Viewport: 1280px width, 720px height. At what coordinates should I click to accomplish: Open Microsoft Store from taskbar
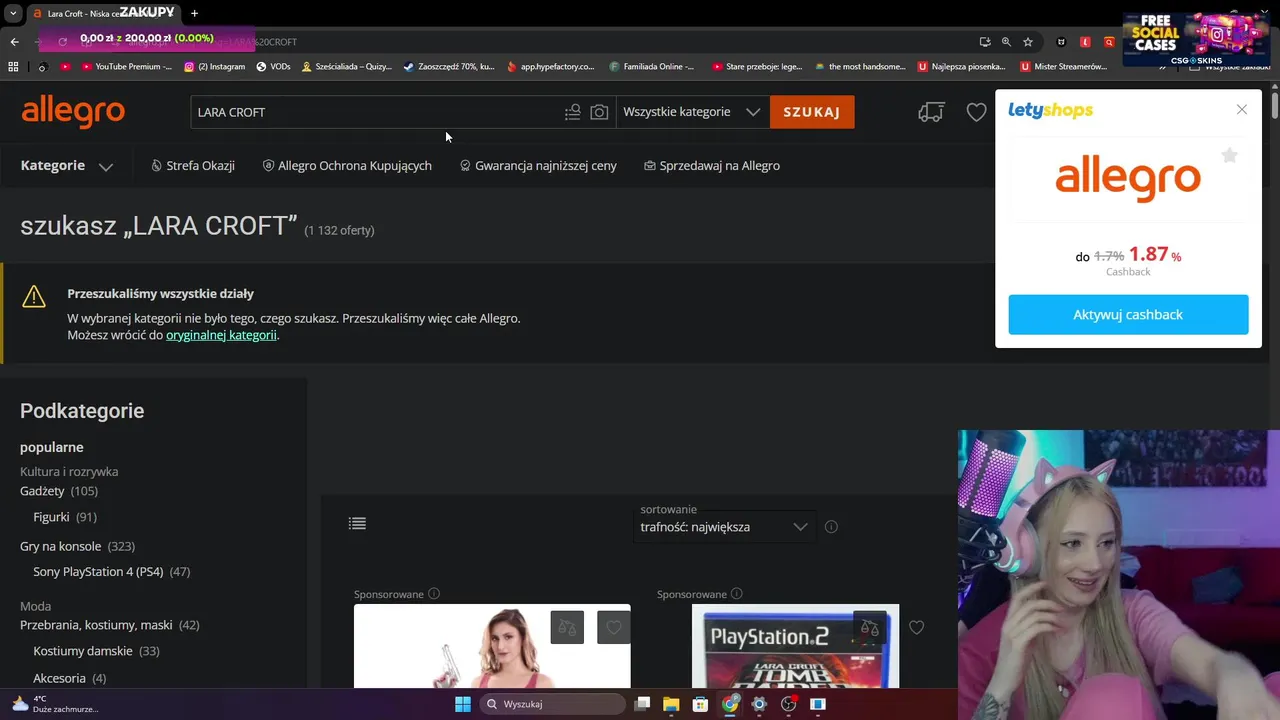[x=700, y=704]
